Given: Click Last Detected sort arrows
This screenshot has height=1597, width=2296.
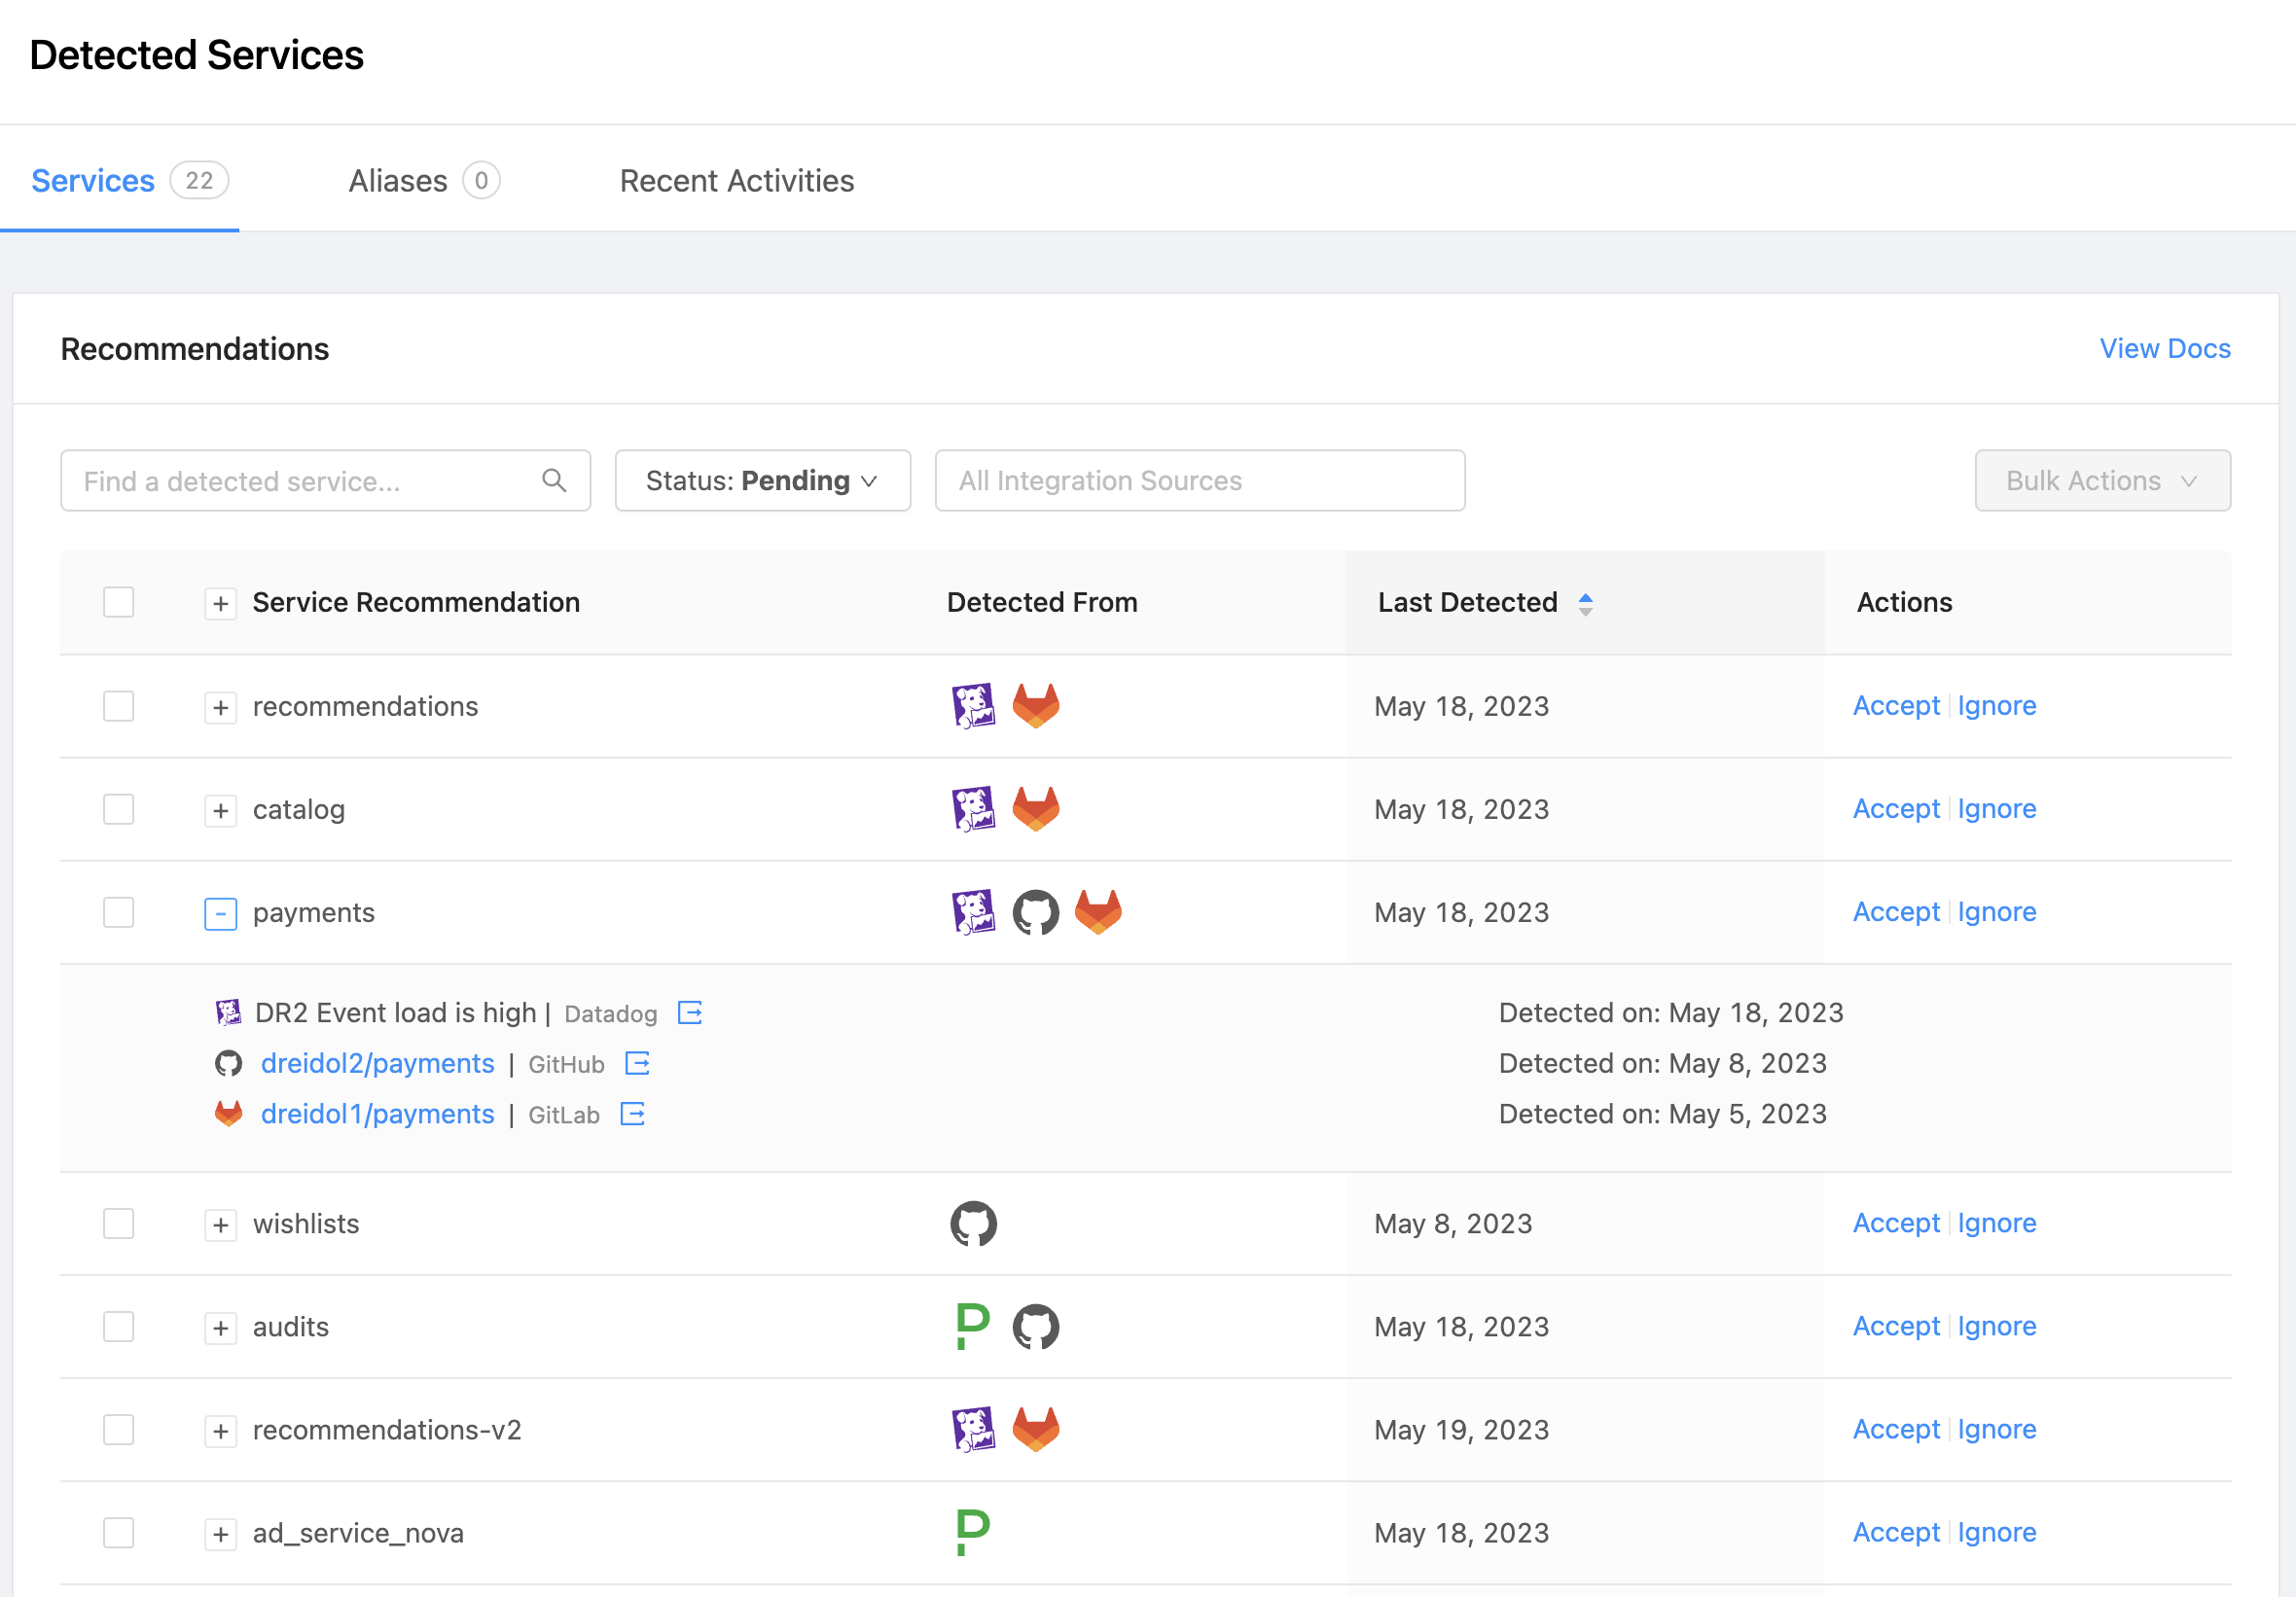Looking at the screenshot, I should tap(1585, 603).
